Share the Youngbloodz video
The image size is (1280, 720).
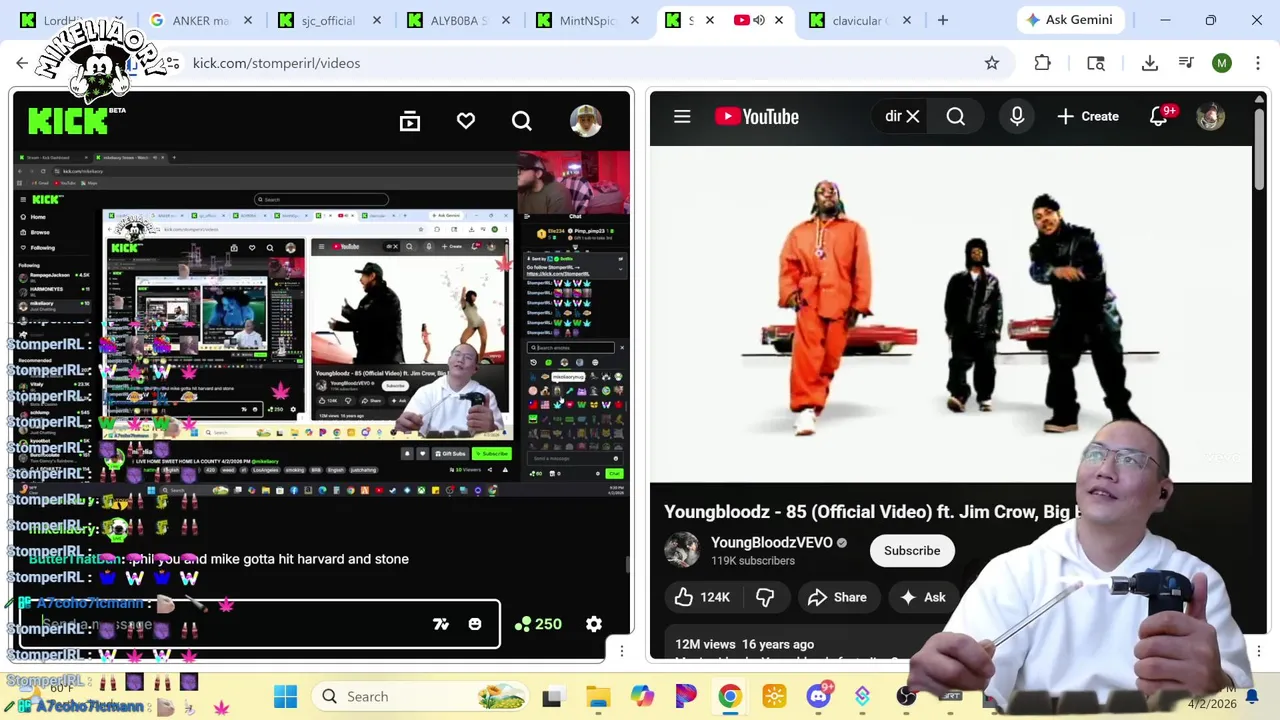pos(837,597)
